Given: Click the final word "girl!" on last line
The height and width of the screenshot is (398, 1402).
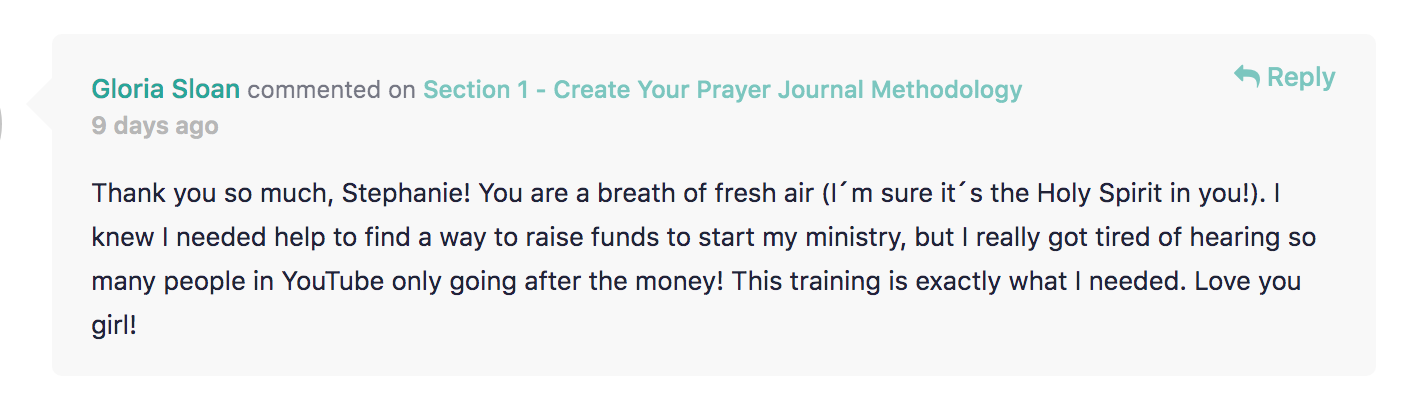Looking at the screenshot, I should 113,326.
